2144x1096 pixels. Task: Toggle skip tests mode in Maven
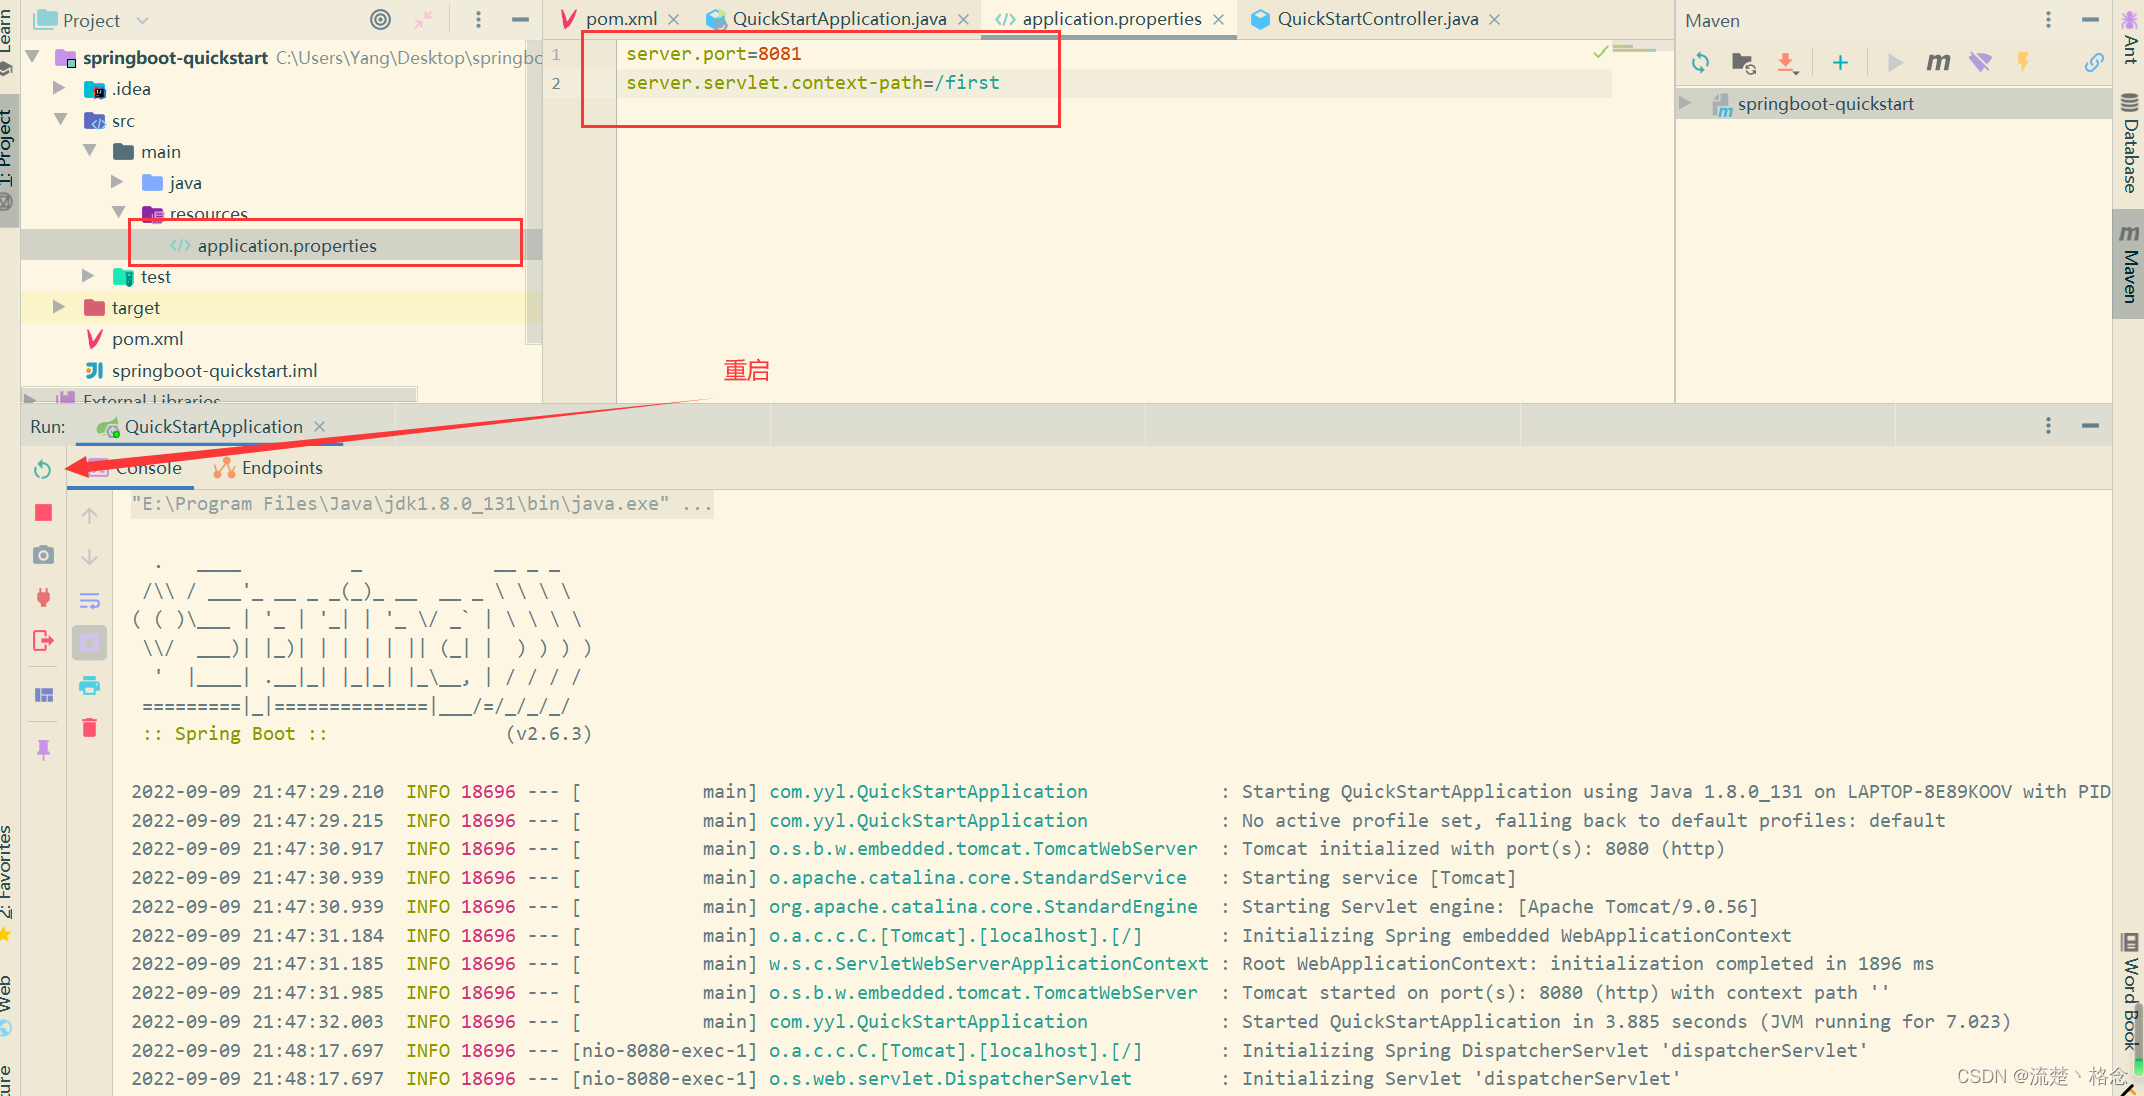tap(2023, 62)
